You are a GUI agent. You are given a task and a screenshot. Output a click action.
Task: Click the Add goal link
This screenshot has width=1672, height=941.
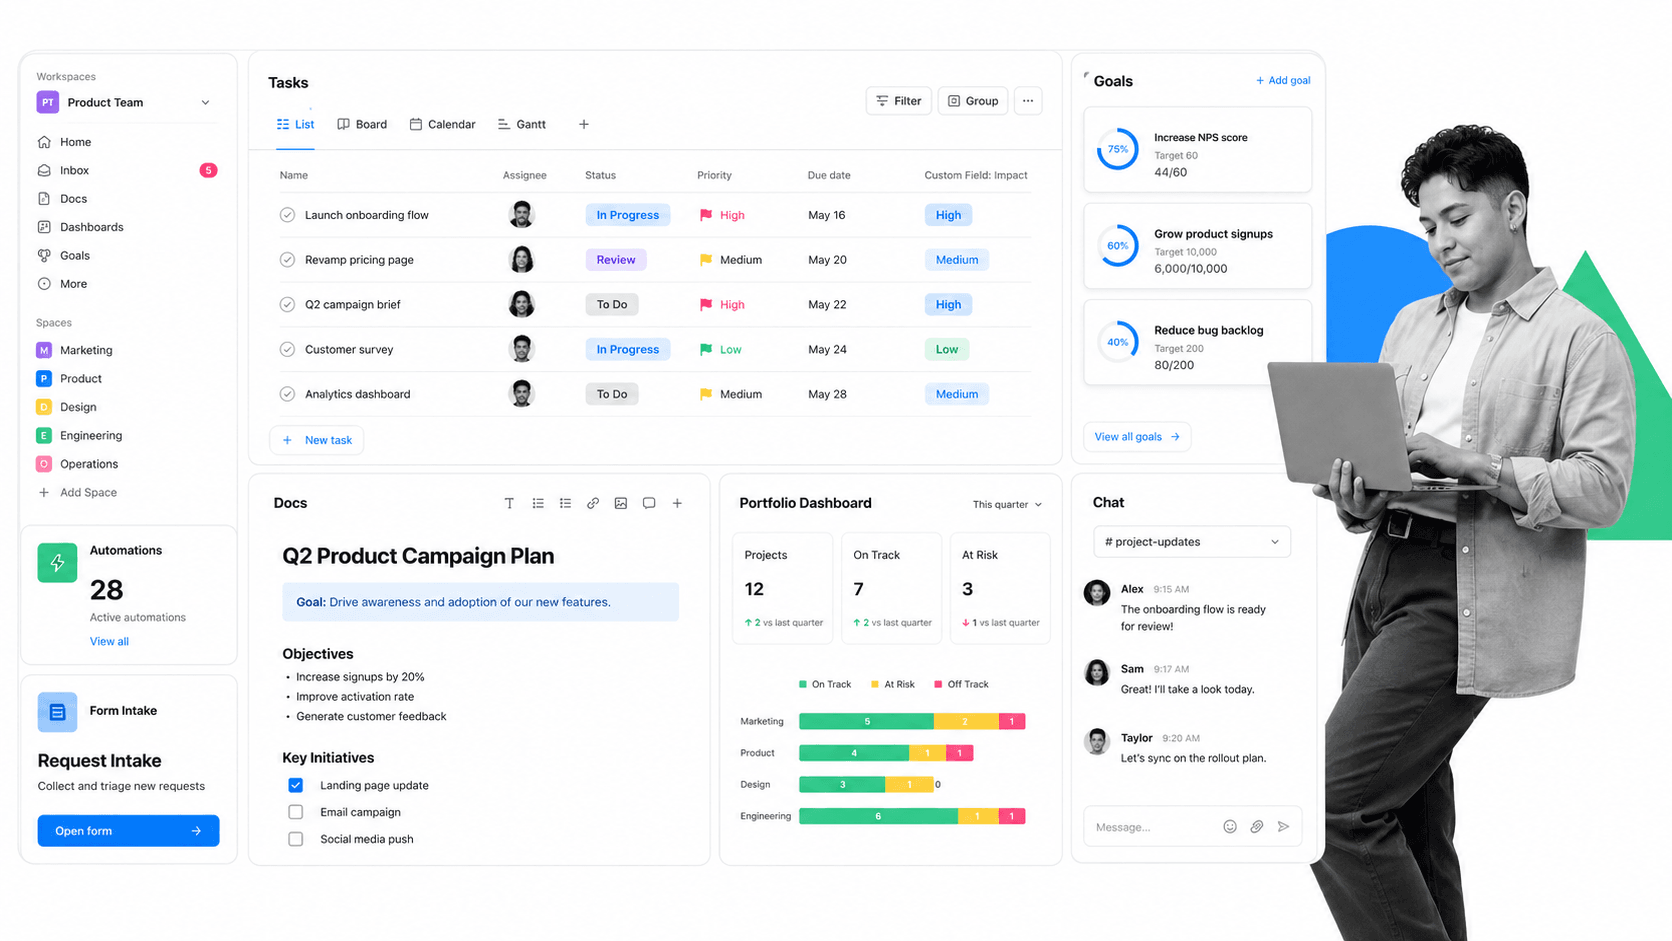[1283, 80]
